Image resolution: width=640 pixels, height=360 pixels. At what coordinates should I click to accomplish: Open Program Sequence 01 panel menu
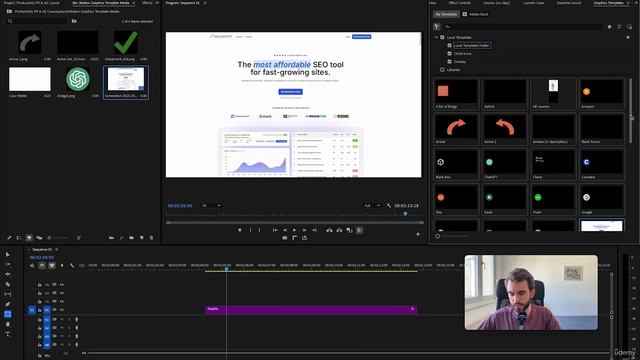pyautogui.click(x=205, y=3)
